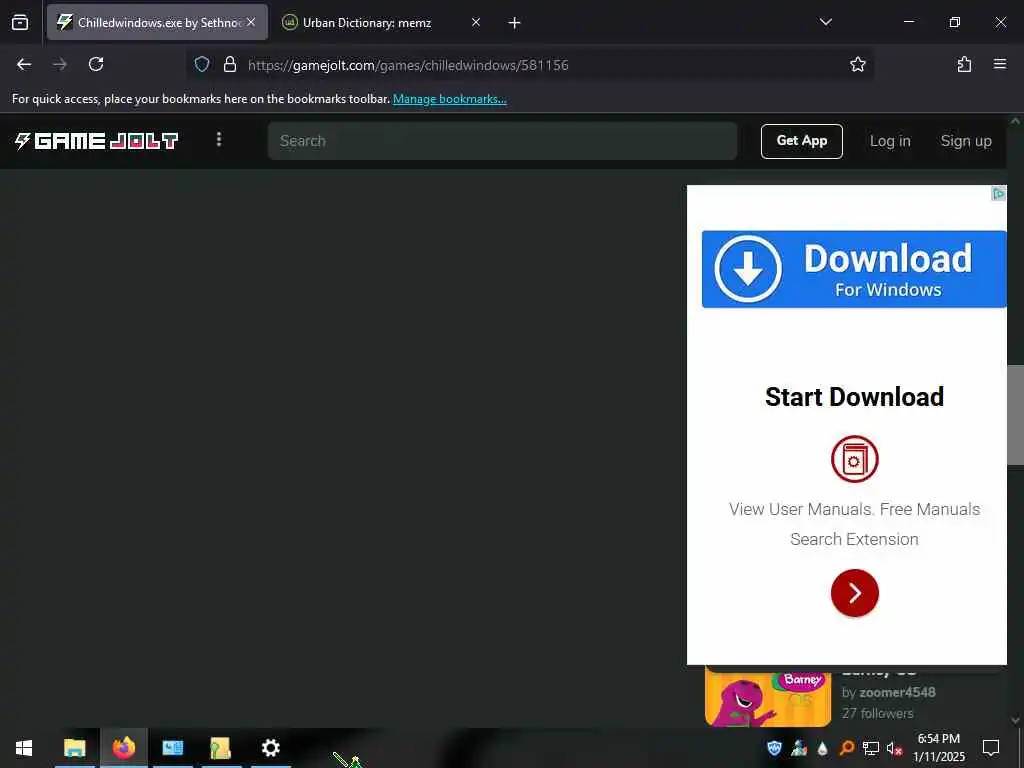1024x768 pixels.
Task: Click the Game Jolt Search field
Action: (x=502, y=140)
